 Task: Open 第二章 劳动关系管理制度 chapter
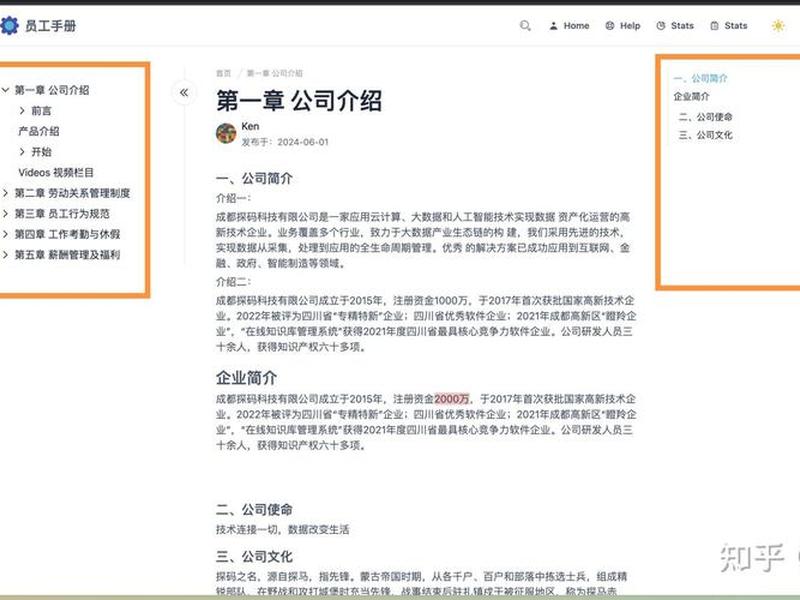pyautogui.click(x=72, y=193)
